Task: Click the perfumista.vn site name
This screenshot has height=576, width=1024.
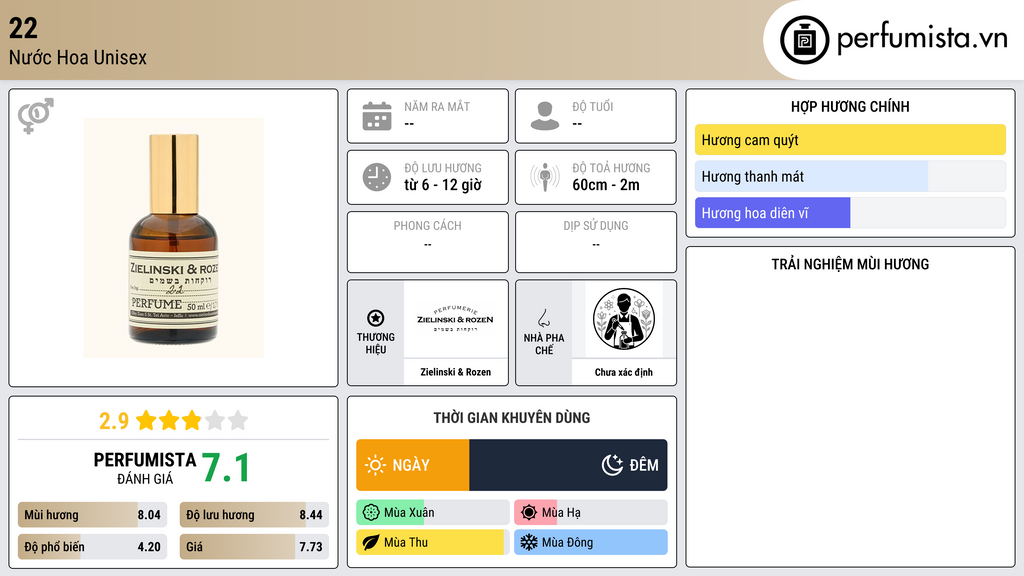Action: pyautogui.click(x=922, y=38)
